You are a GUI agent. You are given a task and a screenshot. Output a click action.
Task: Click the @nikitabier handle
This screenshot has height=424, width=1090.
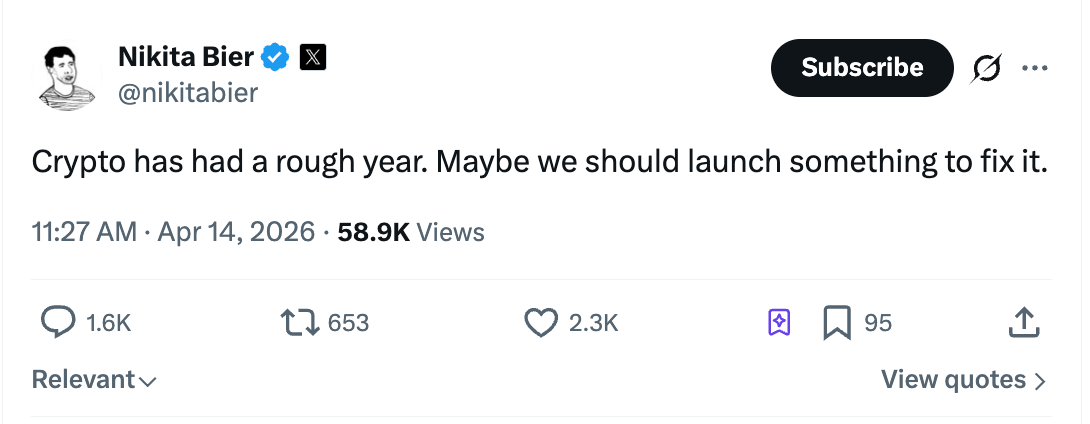click(188, 92)
